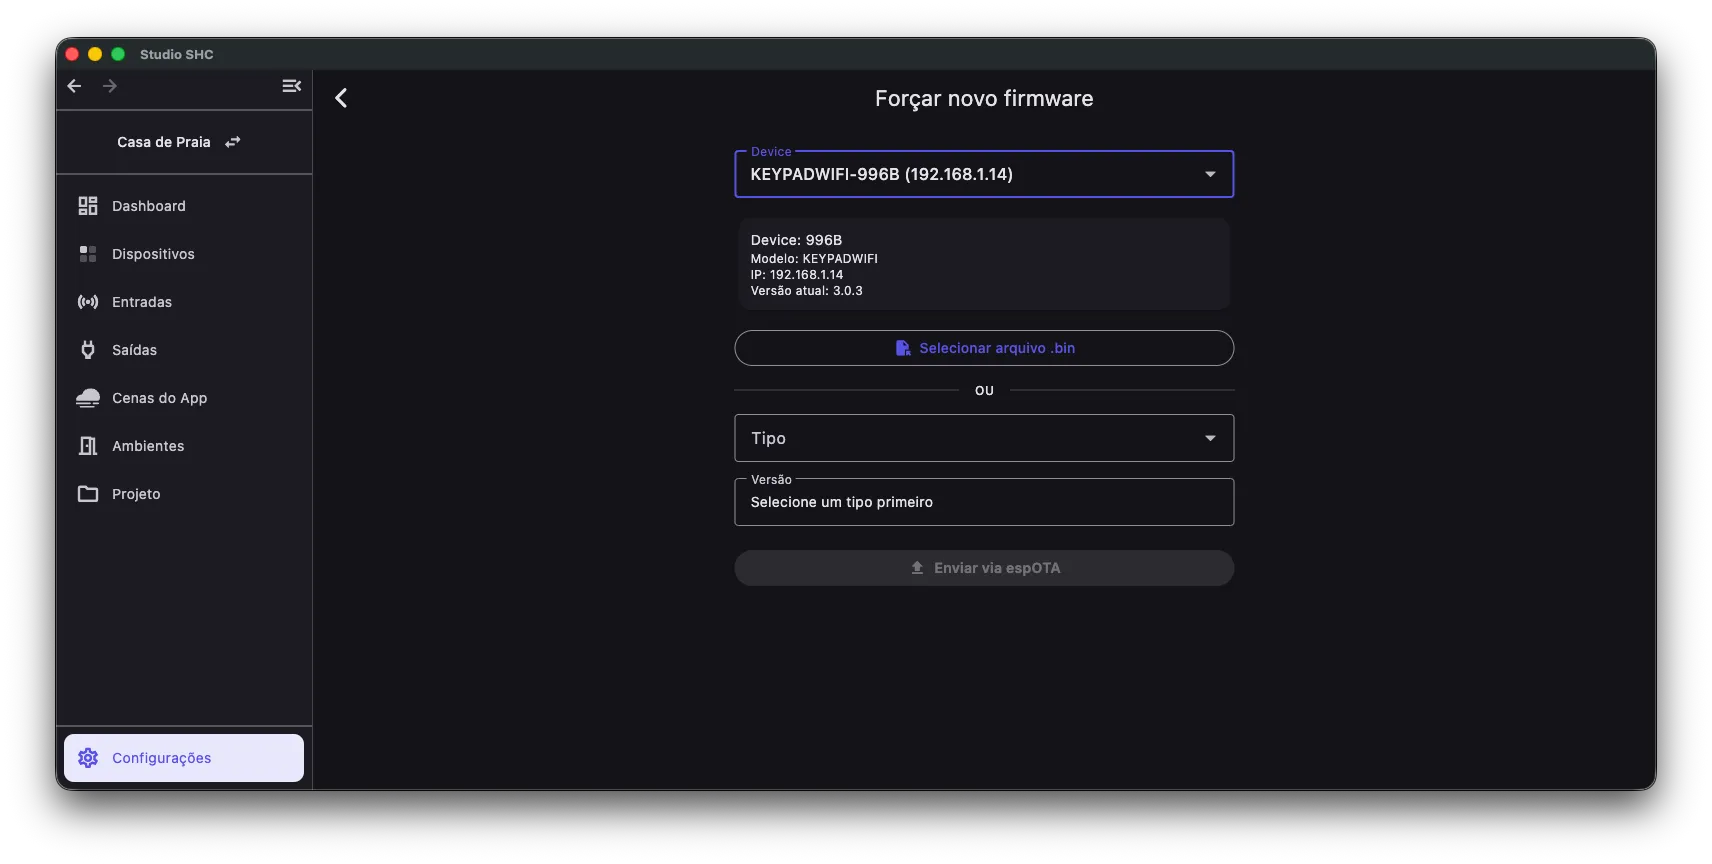Click Selecionar arquivo .bin button
Screen dimensions: 1712x864
coord(984,348)
